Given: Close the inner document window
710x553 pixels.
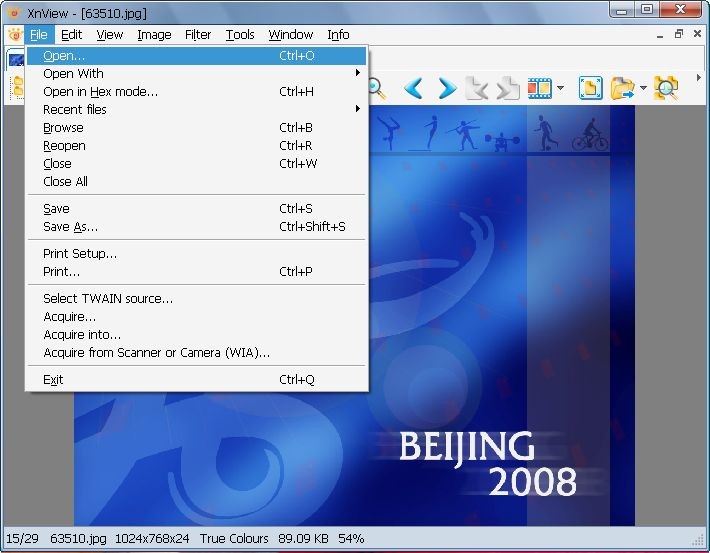Looking at the screenshot, I should point(697,34).
